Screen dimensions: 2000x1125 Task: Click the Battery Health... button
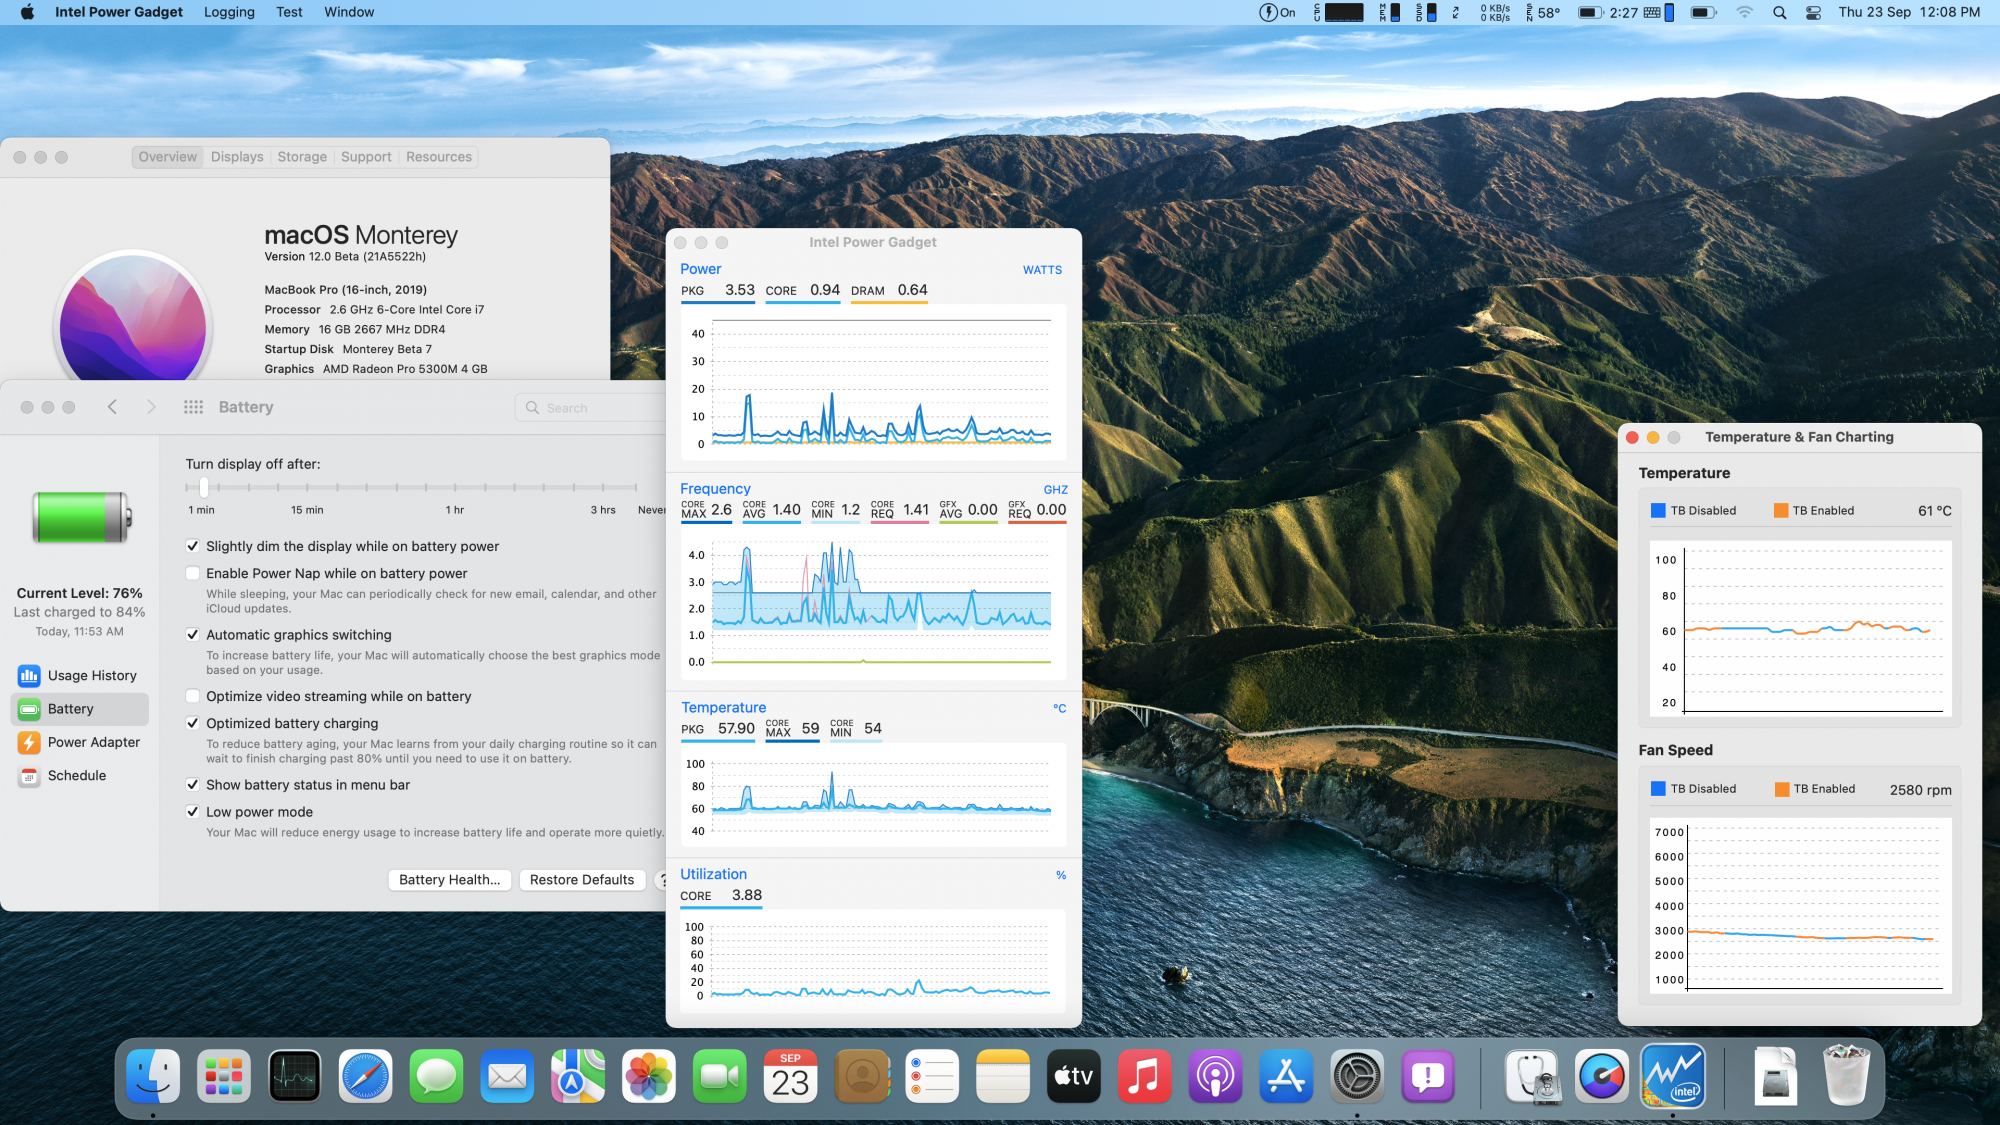coord(449,880)
